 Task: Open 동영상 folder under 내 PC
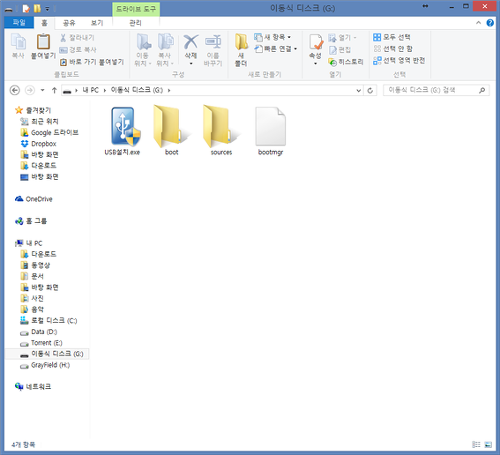click(x=35, y=265)
